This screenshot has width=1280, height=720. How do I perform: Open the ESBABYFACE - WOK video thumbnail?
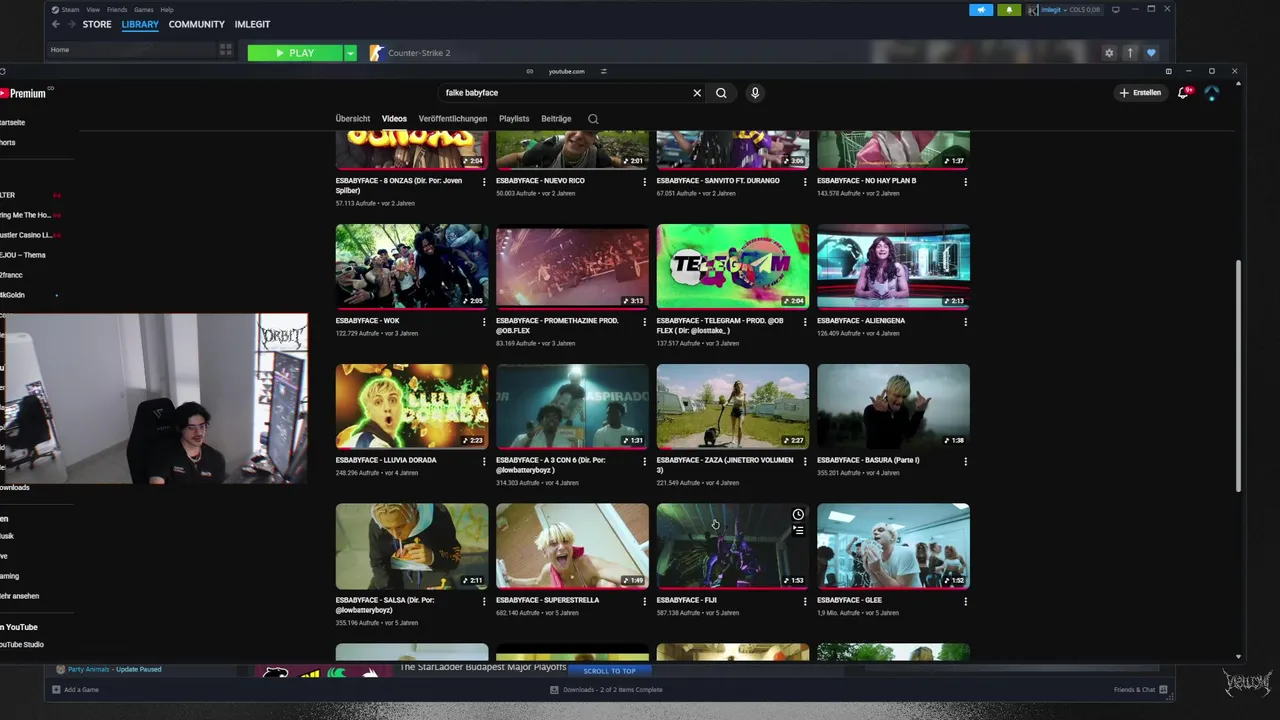point(412,266)
